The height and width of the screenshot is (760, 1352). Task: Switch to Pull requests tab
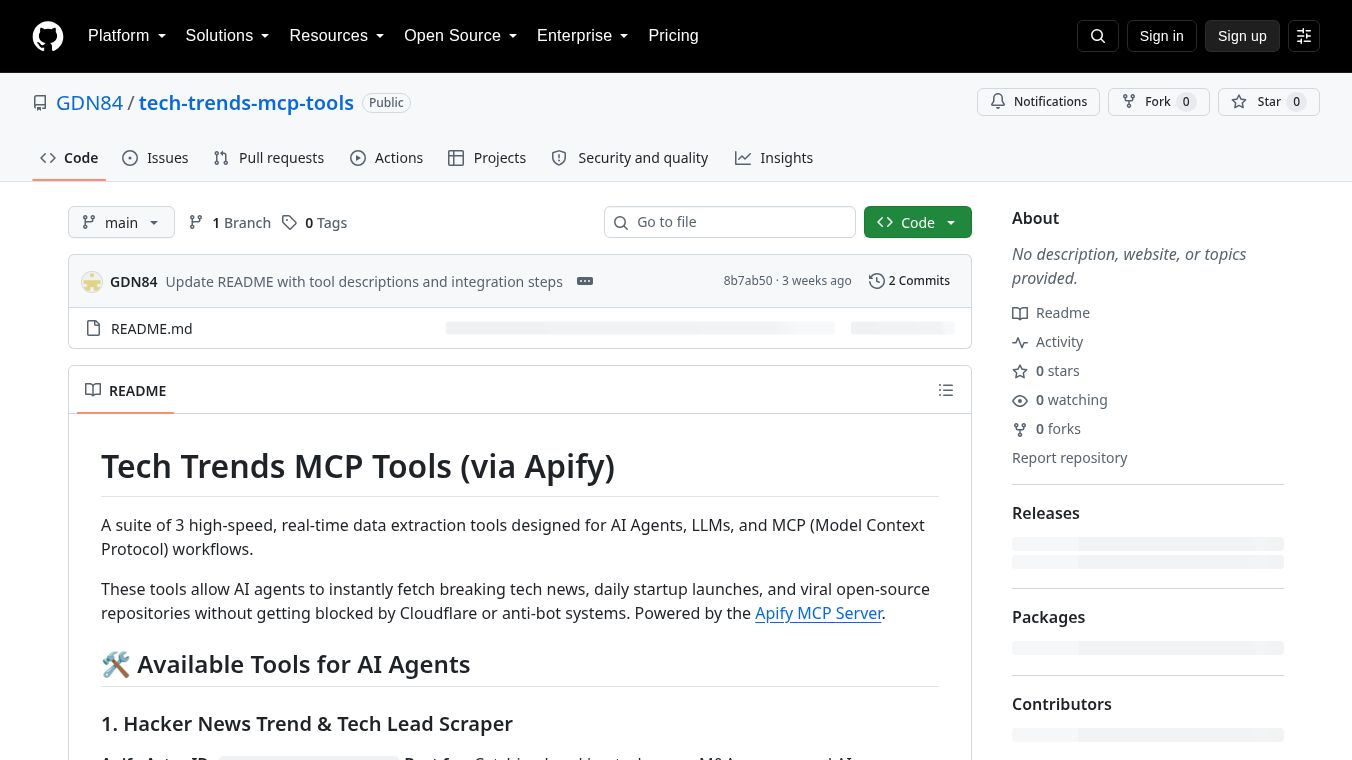point(269,158)
